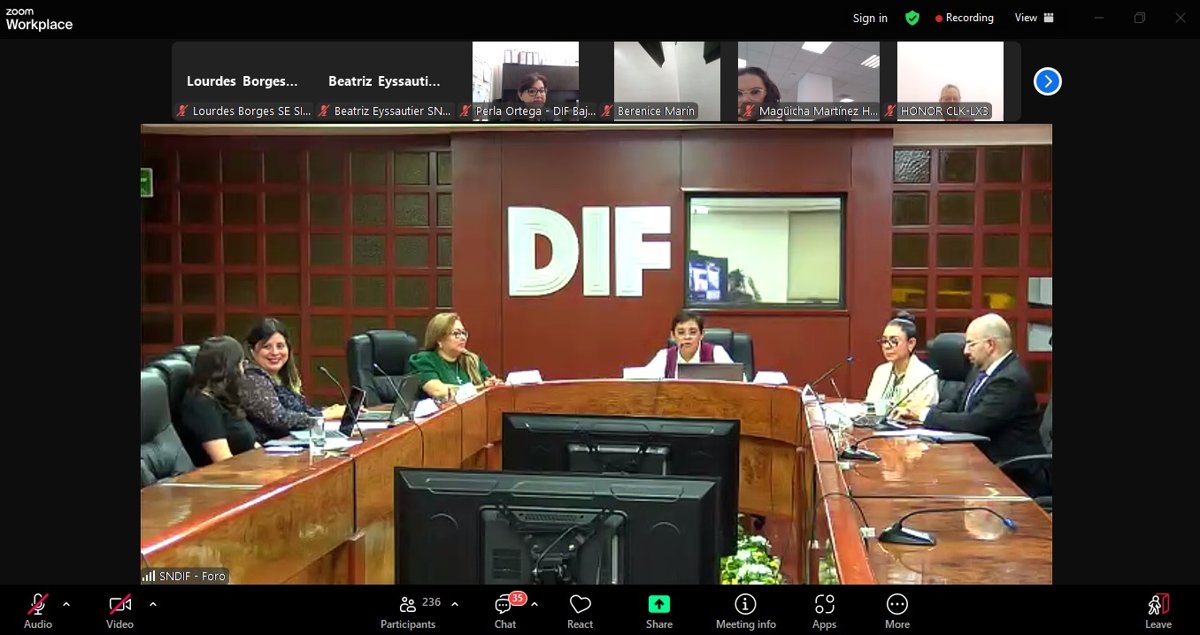Open the View layout menu

pyautogui.click(x=1035, y=18)
